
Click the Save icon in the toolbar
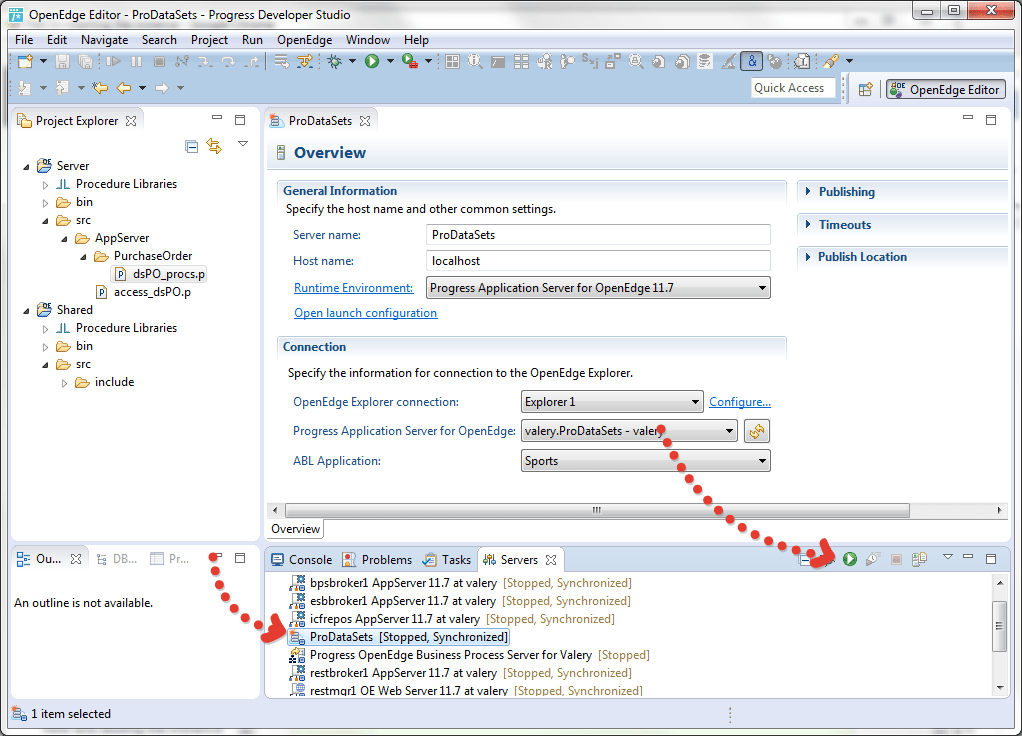(62, 62)
